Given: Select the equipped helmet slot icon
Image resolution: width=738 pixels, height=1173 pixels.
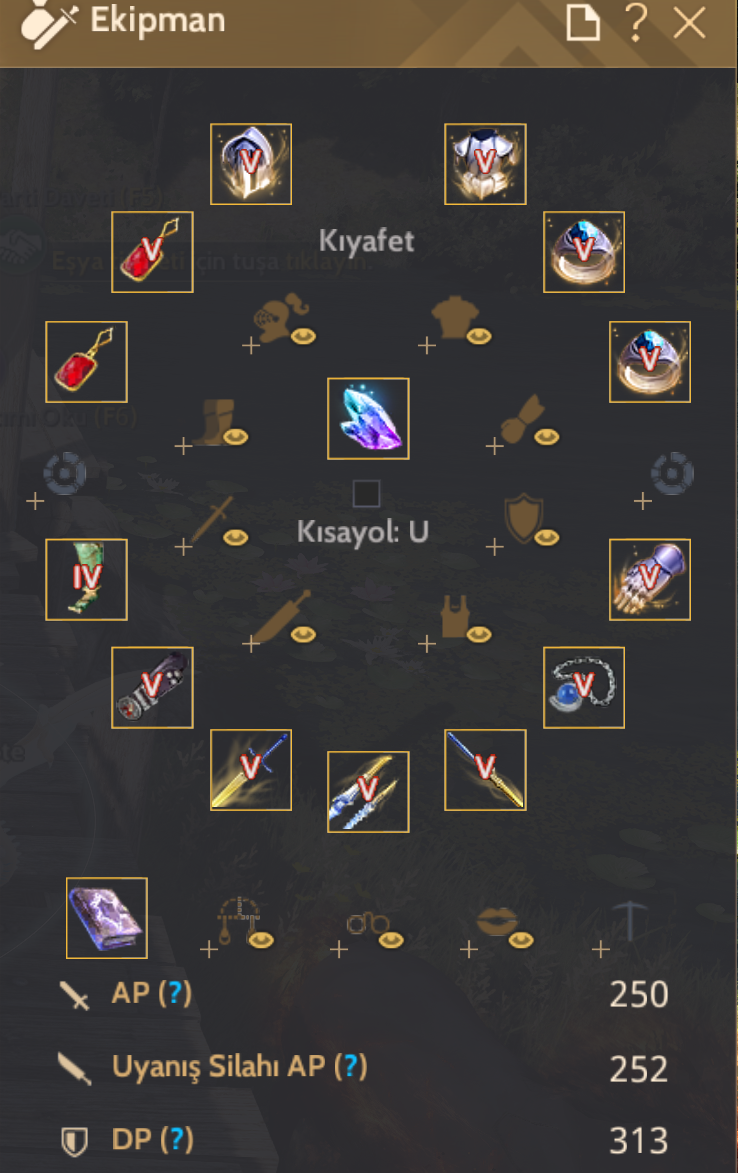Looking at the screenshot, I should coord(250,164).
